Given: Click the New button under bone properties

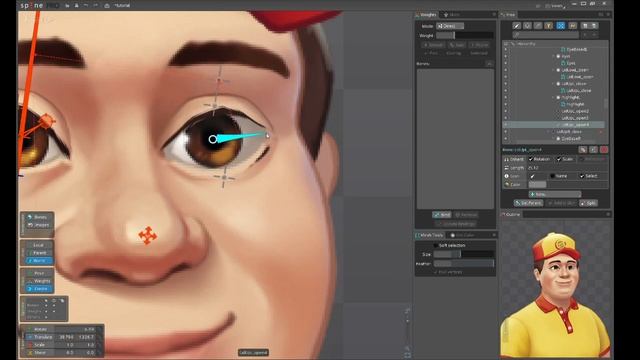Looking at the screenshot, I should [555, 194].
